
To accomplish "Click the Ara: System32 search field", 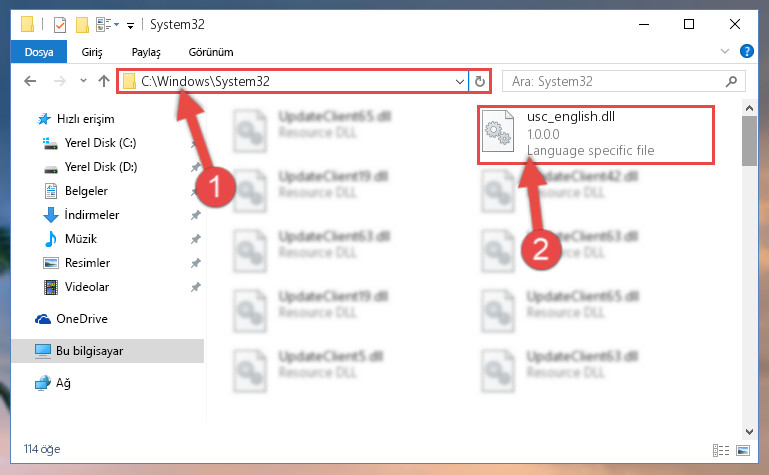I will [x=616, y=81].
